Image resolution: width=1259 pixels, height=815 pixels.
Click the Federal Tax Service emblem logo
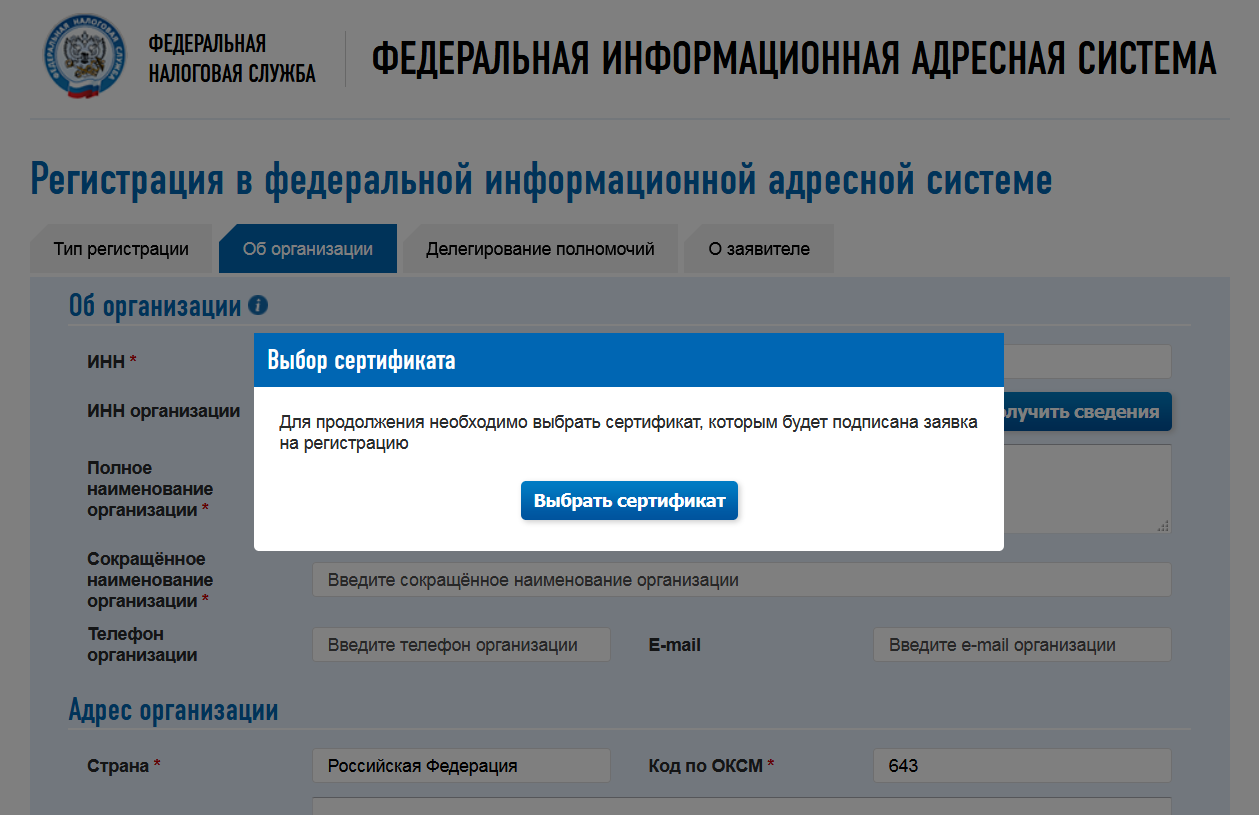click(x=87, y=57)
